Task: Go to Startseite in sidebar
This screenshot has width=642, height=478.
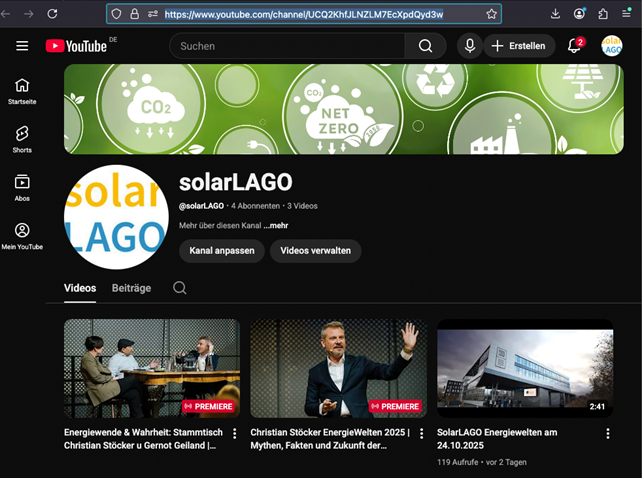Action: pos(22,90)
